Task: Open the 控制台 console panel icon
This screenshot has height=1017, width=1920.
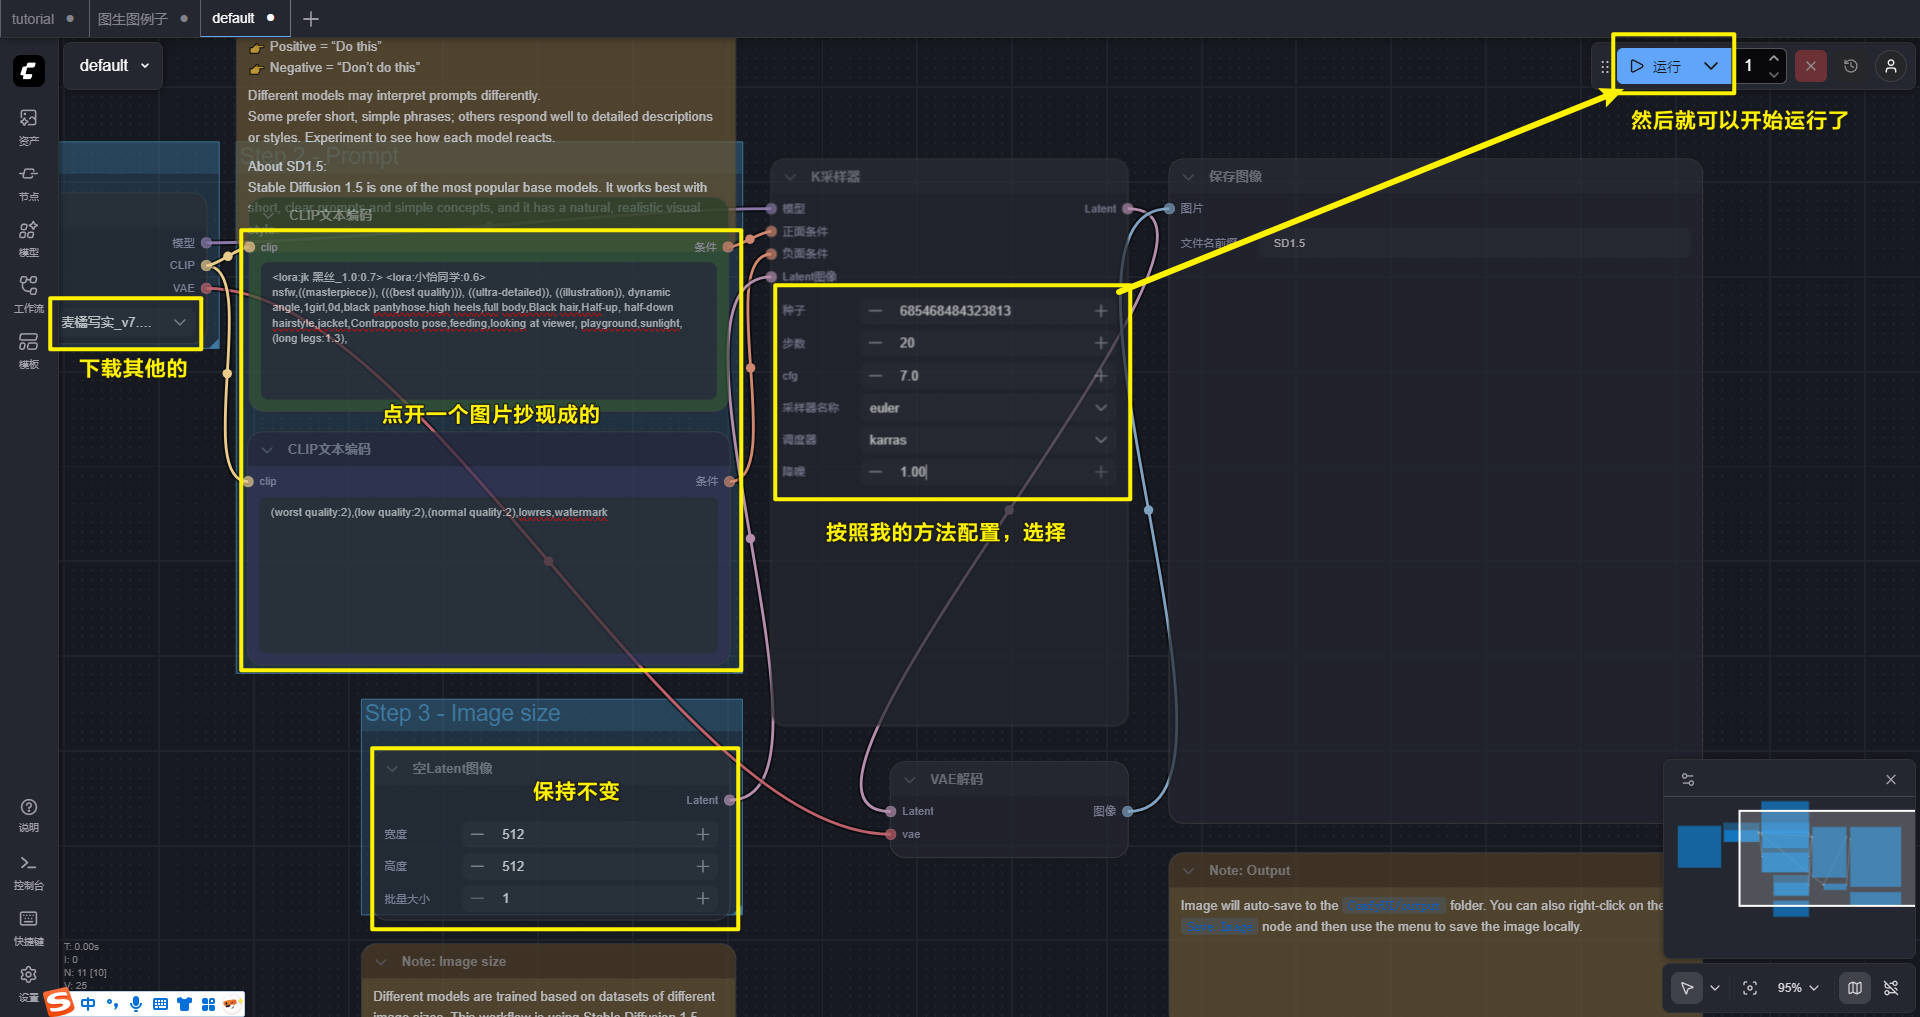Action: (28, 870)
